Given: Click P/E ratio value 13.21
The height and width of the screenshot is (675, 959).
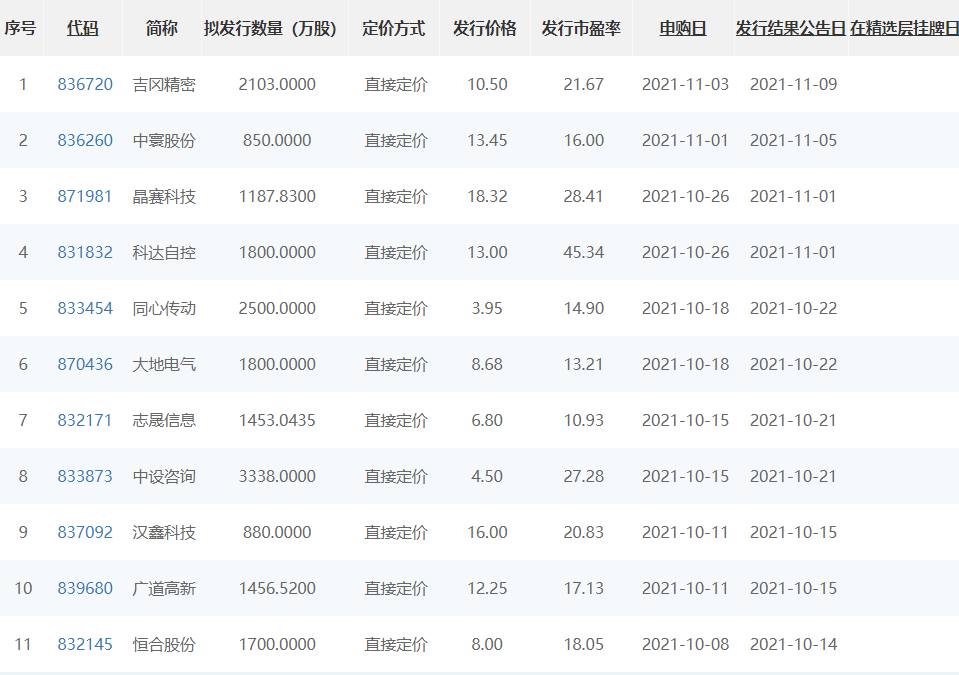Looking at the screenshot, I should [x=583, y=364].
